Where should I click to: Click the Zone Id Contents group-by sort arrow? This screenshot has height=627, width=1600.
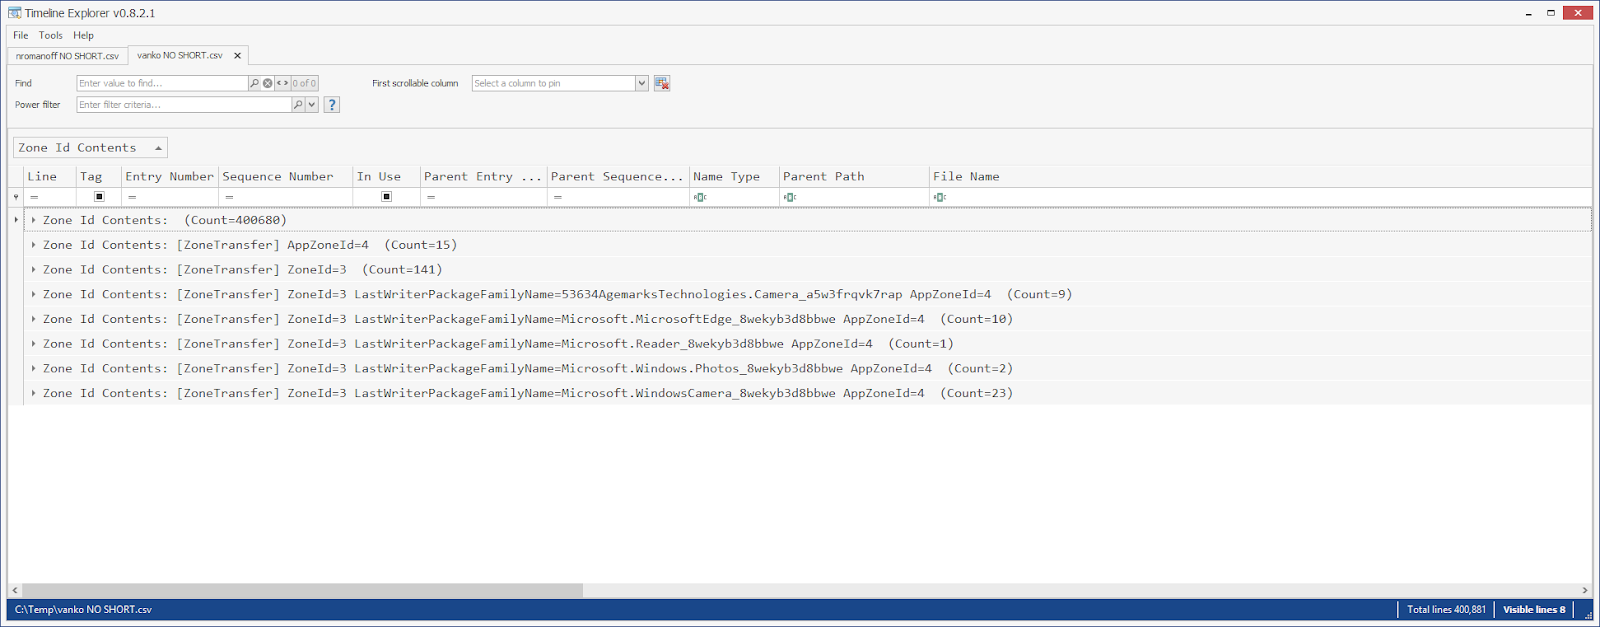[158, 148]
